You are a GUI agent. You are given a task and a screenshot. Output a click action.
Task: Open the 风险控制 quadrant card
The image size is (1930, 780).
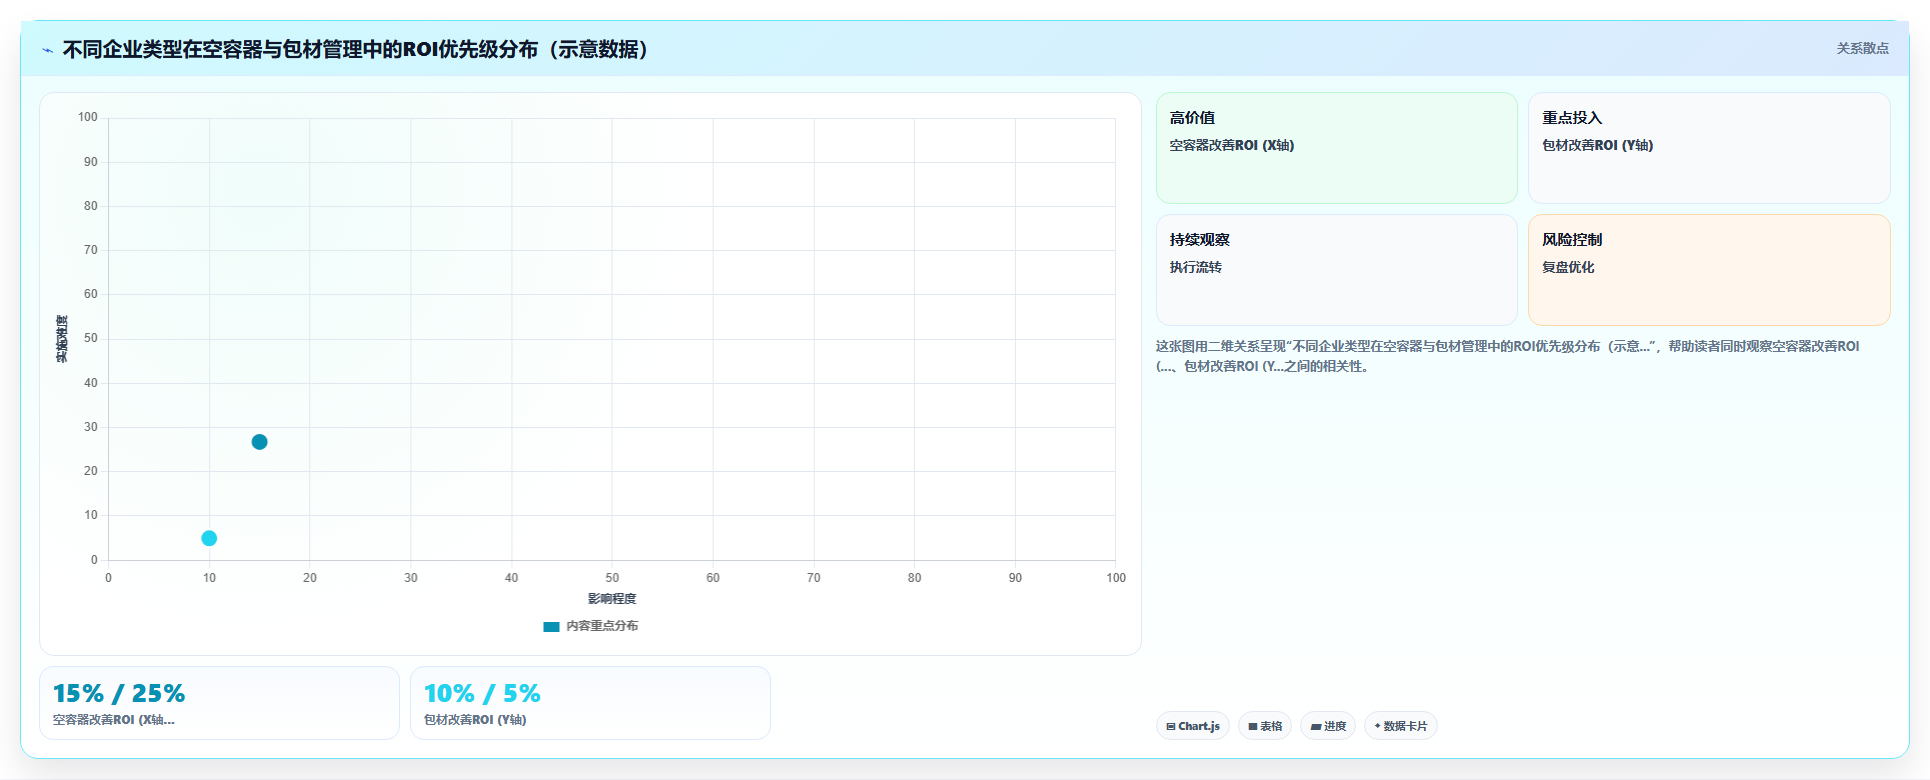(1709, 270)
